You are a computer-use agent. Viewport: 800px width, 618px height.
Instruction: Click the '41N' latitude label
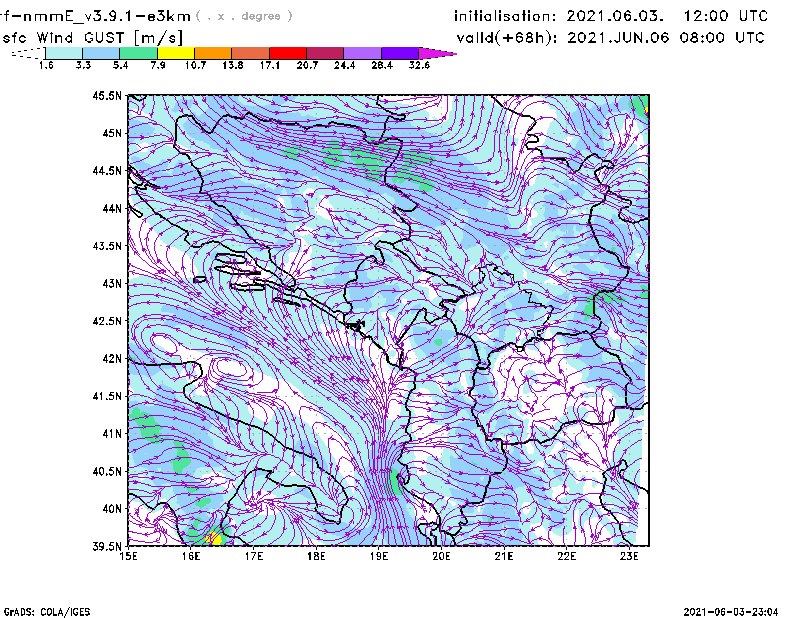click(112, 434)
